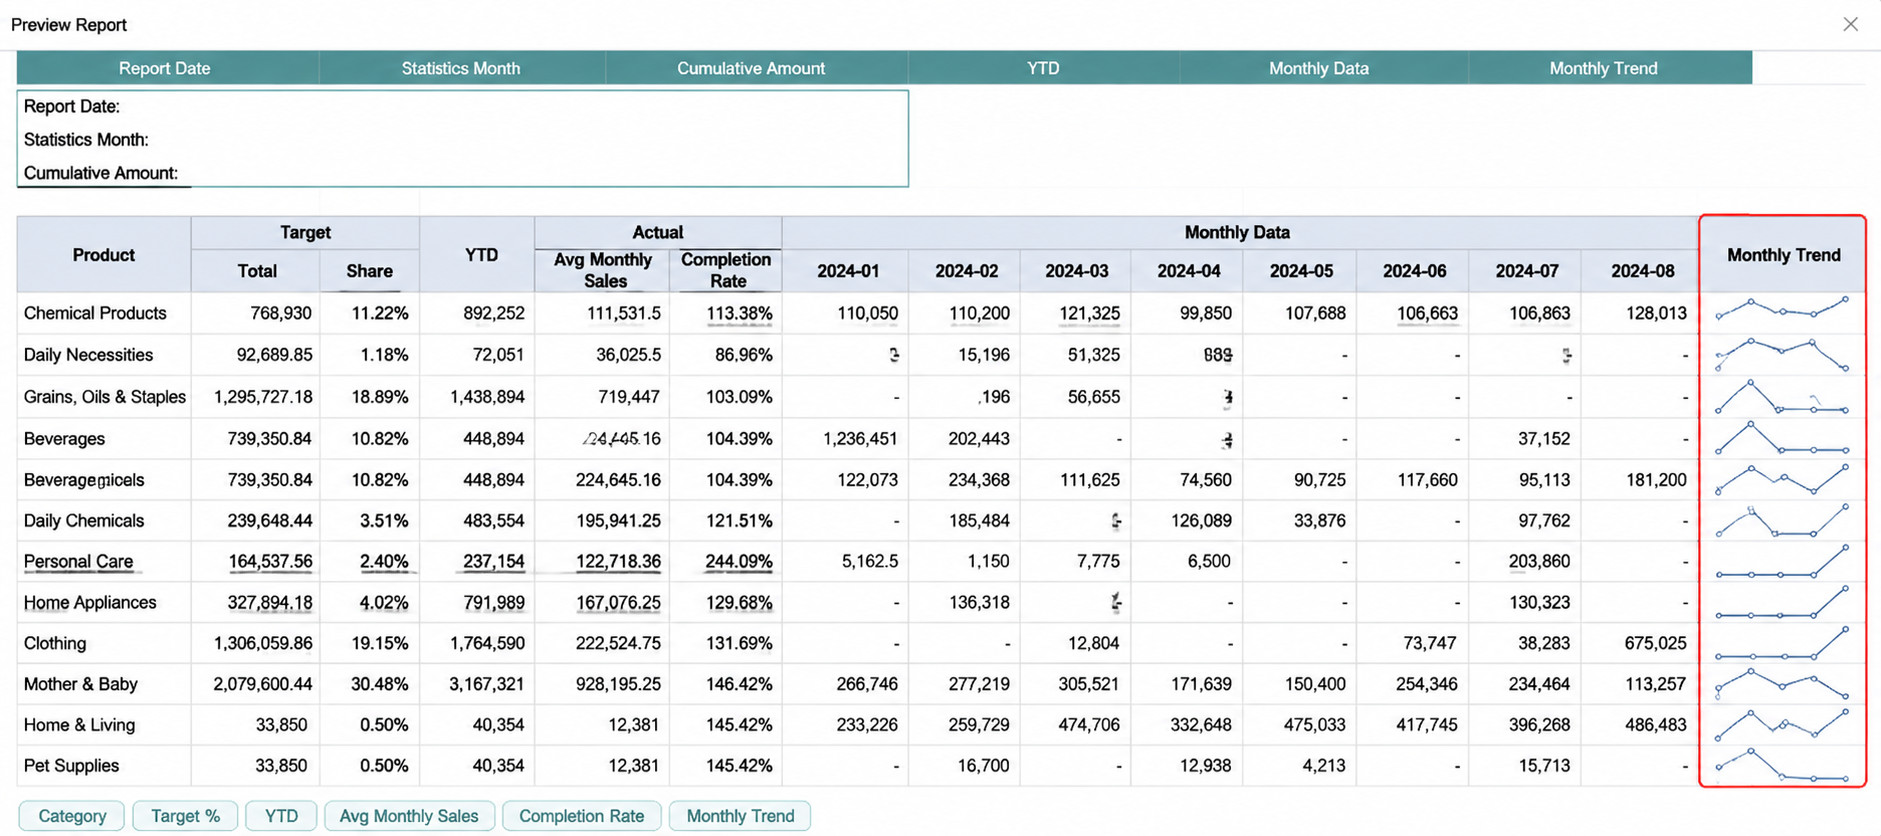1881x836 pixels.
Task: Select the 2024-04 month column header
Action: (x=1188, y=271)
